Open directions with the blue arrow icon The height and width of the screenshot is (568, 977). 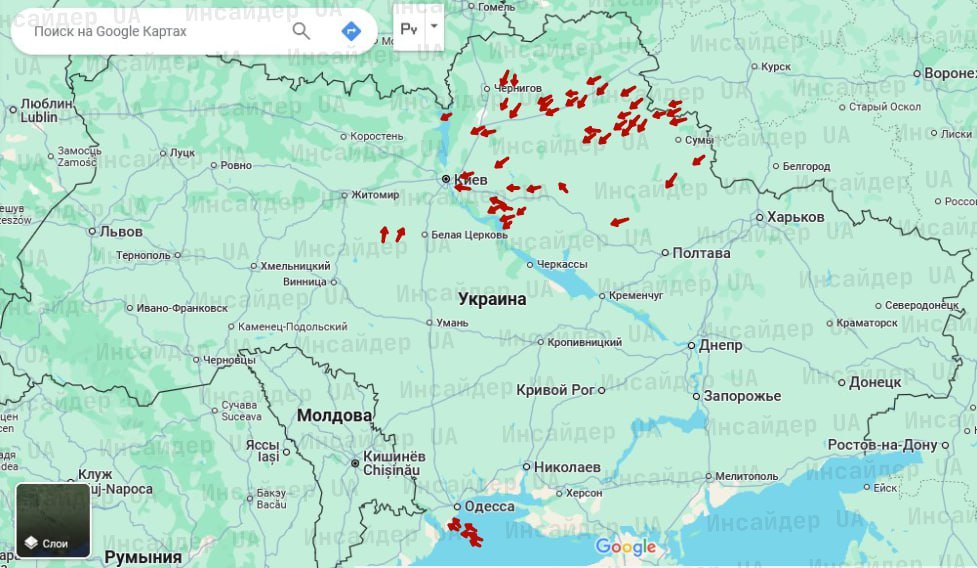(x=351, y=31)
